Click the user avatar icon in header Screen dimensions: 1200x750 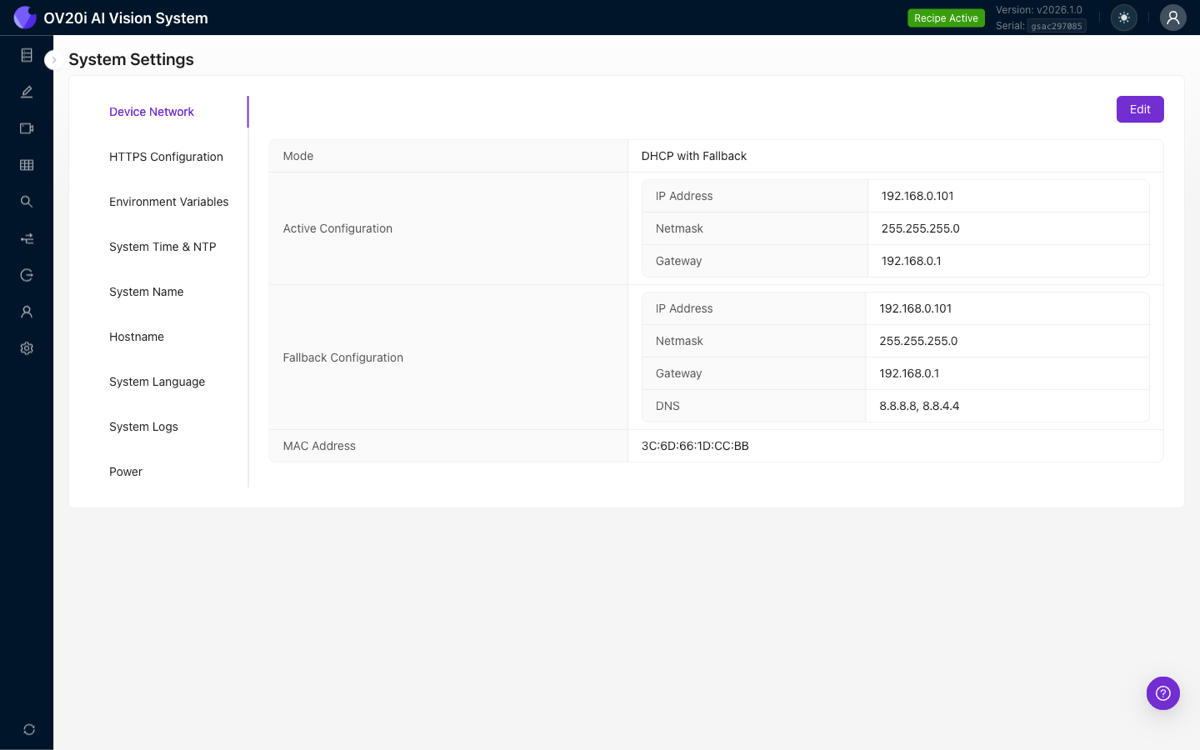tap(1173, 18)
